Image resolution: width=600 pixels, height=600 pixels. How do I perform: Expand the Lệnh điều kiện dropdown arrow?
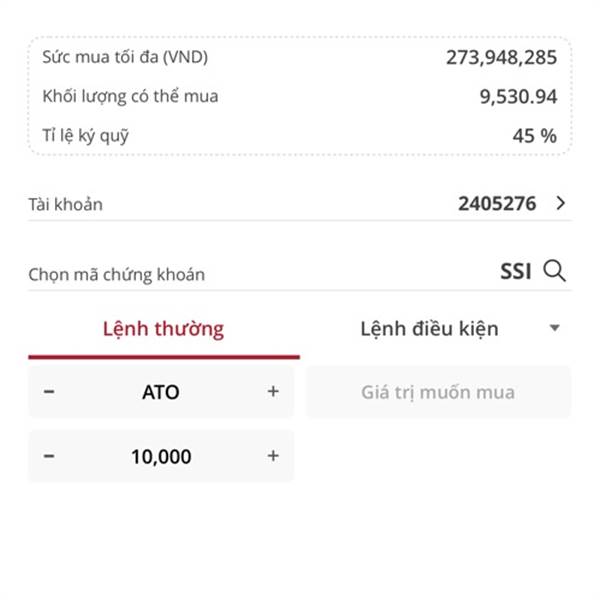coord(554,328)
